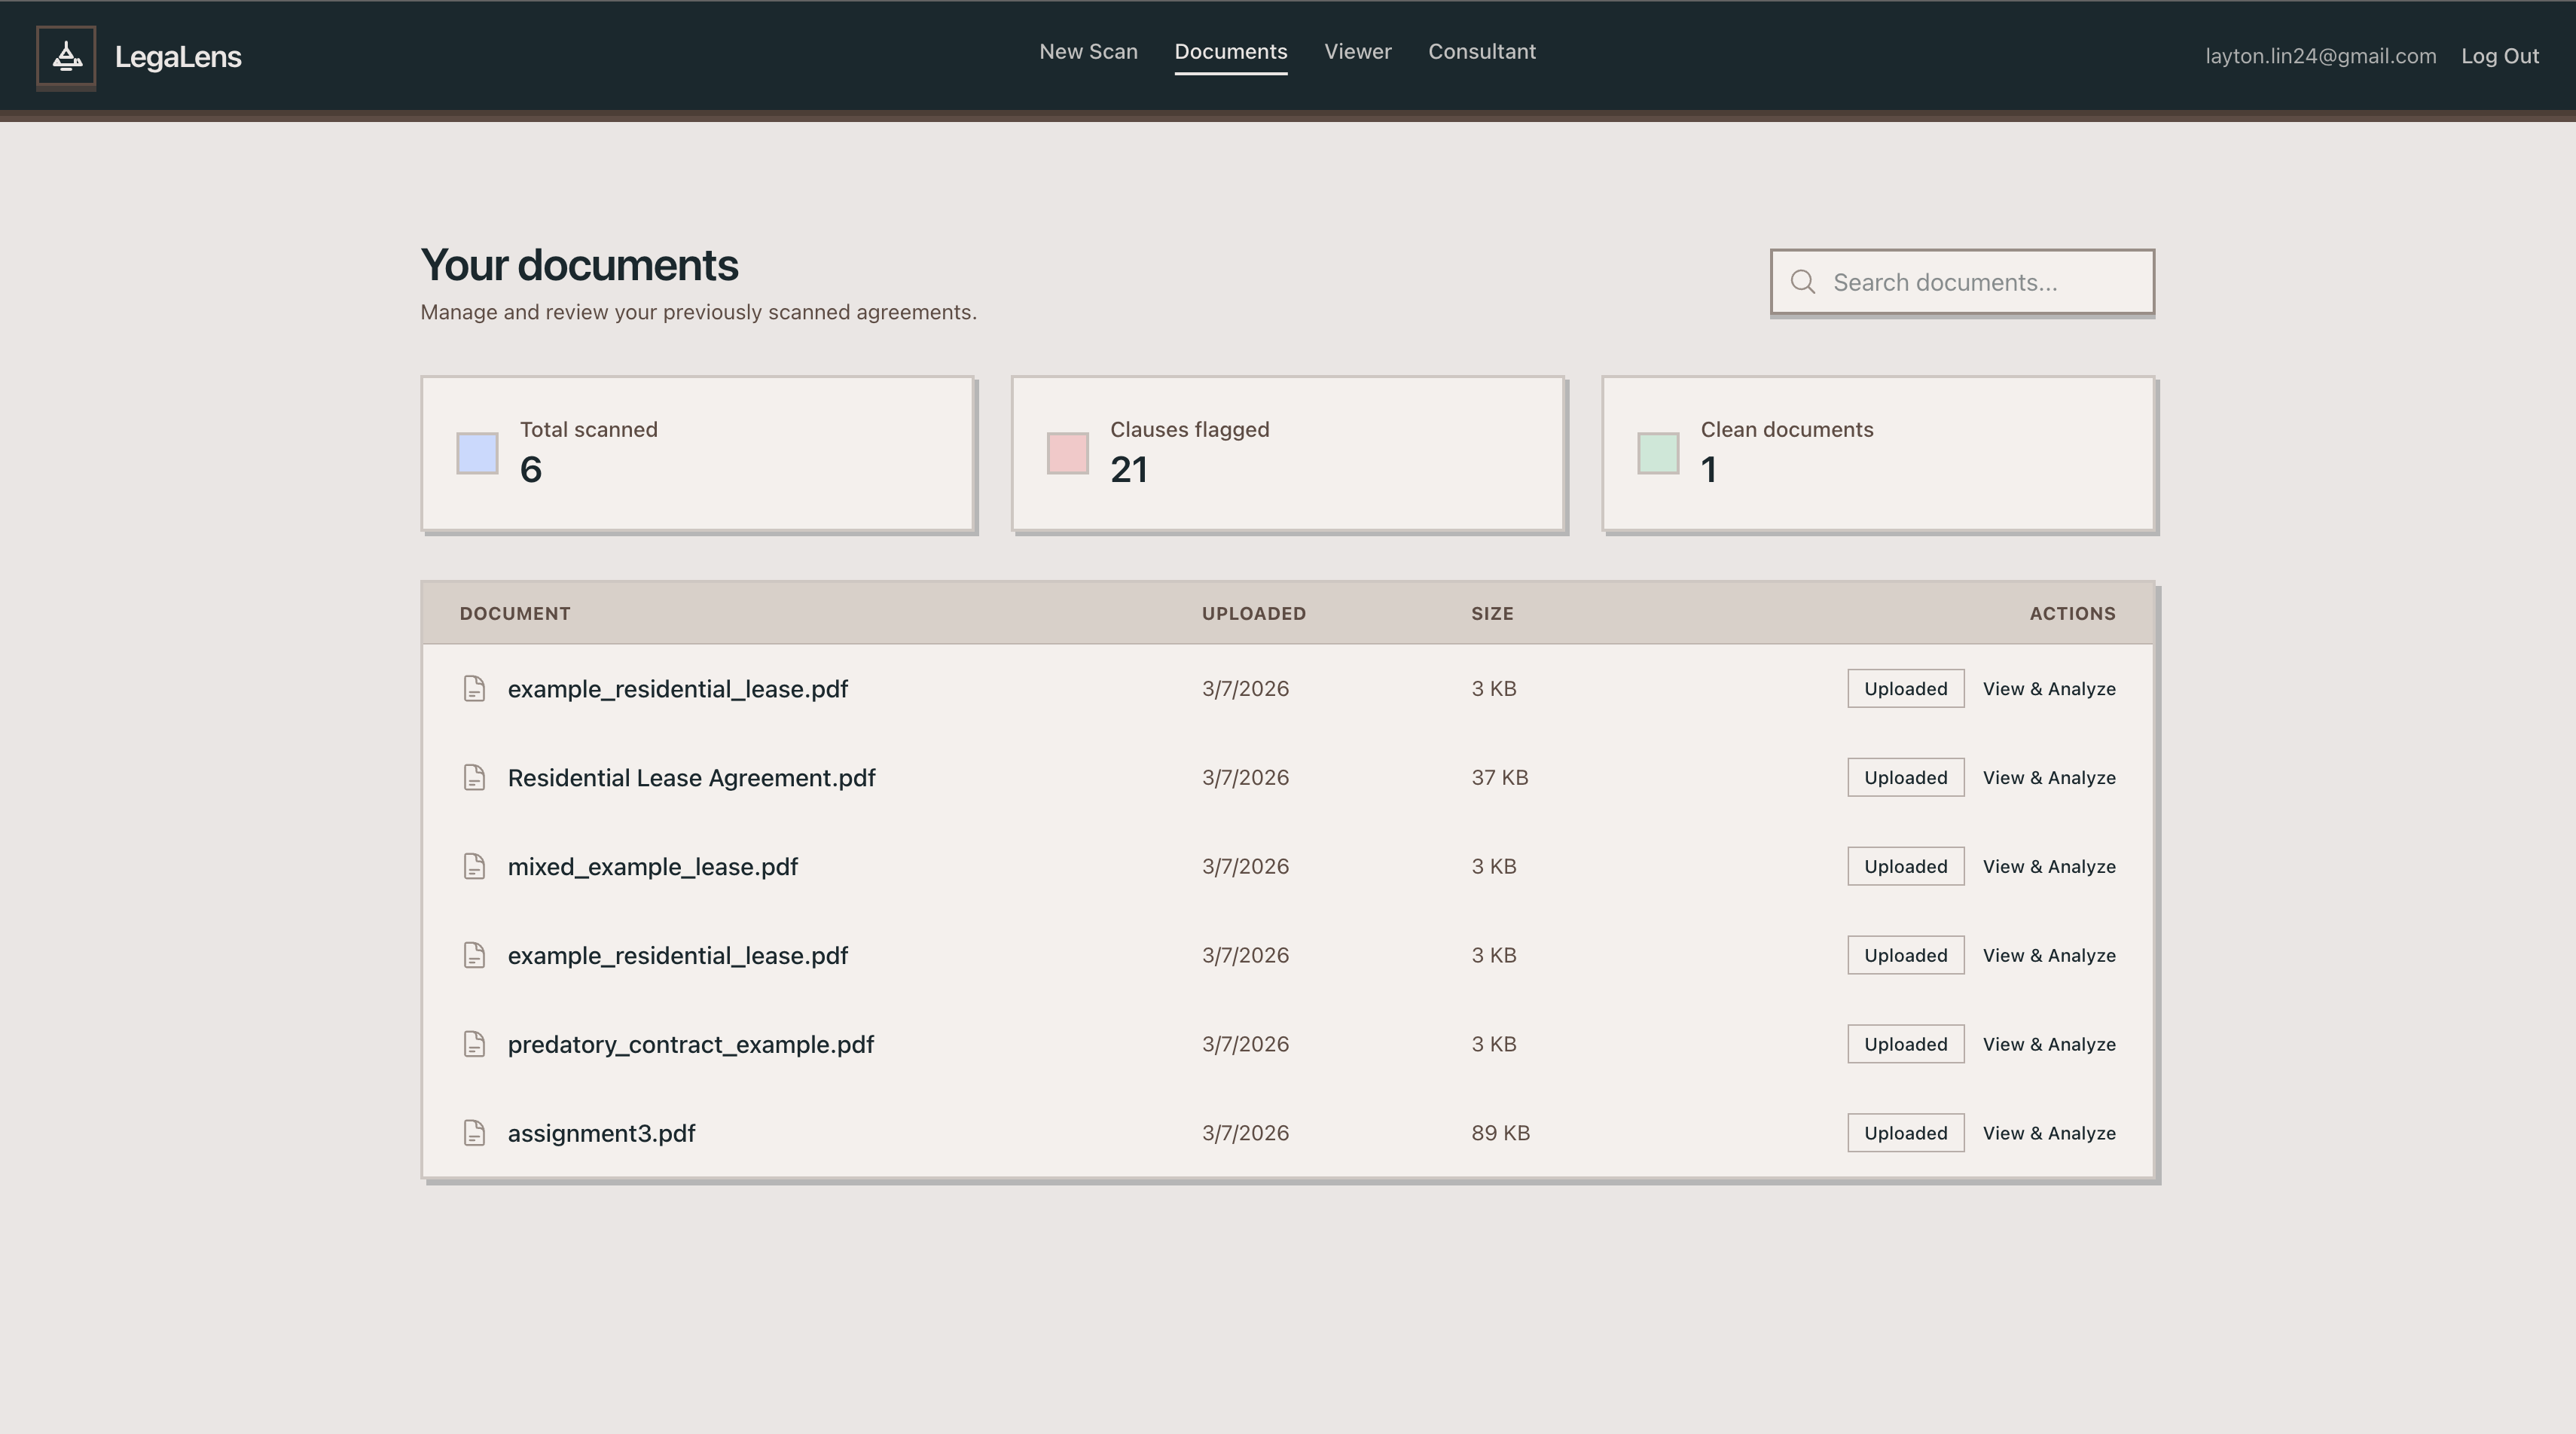Click Uploaded badge for Residential Lease Agreement.pdf
This screenshot has width=2576, height=1434.
tap(1905, 778)
